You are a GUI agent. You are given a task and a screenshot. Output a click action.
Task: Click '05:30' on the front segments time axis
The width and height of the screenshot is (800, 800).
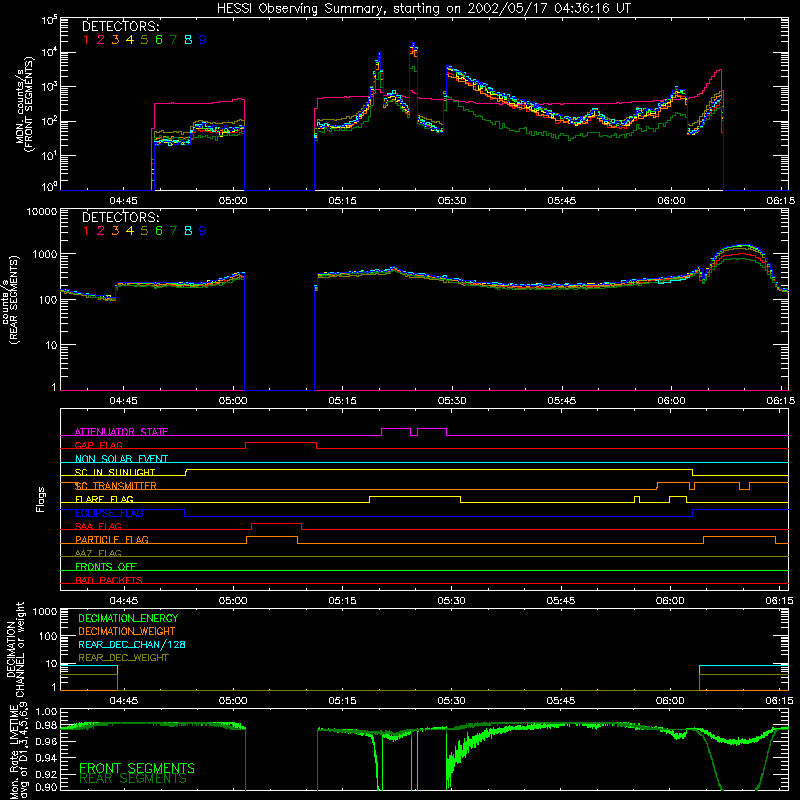point(452,201)
